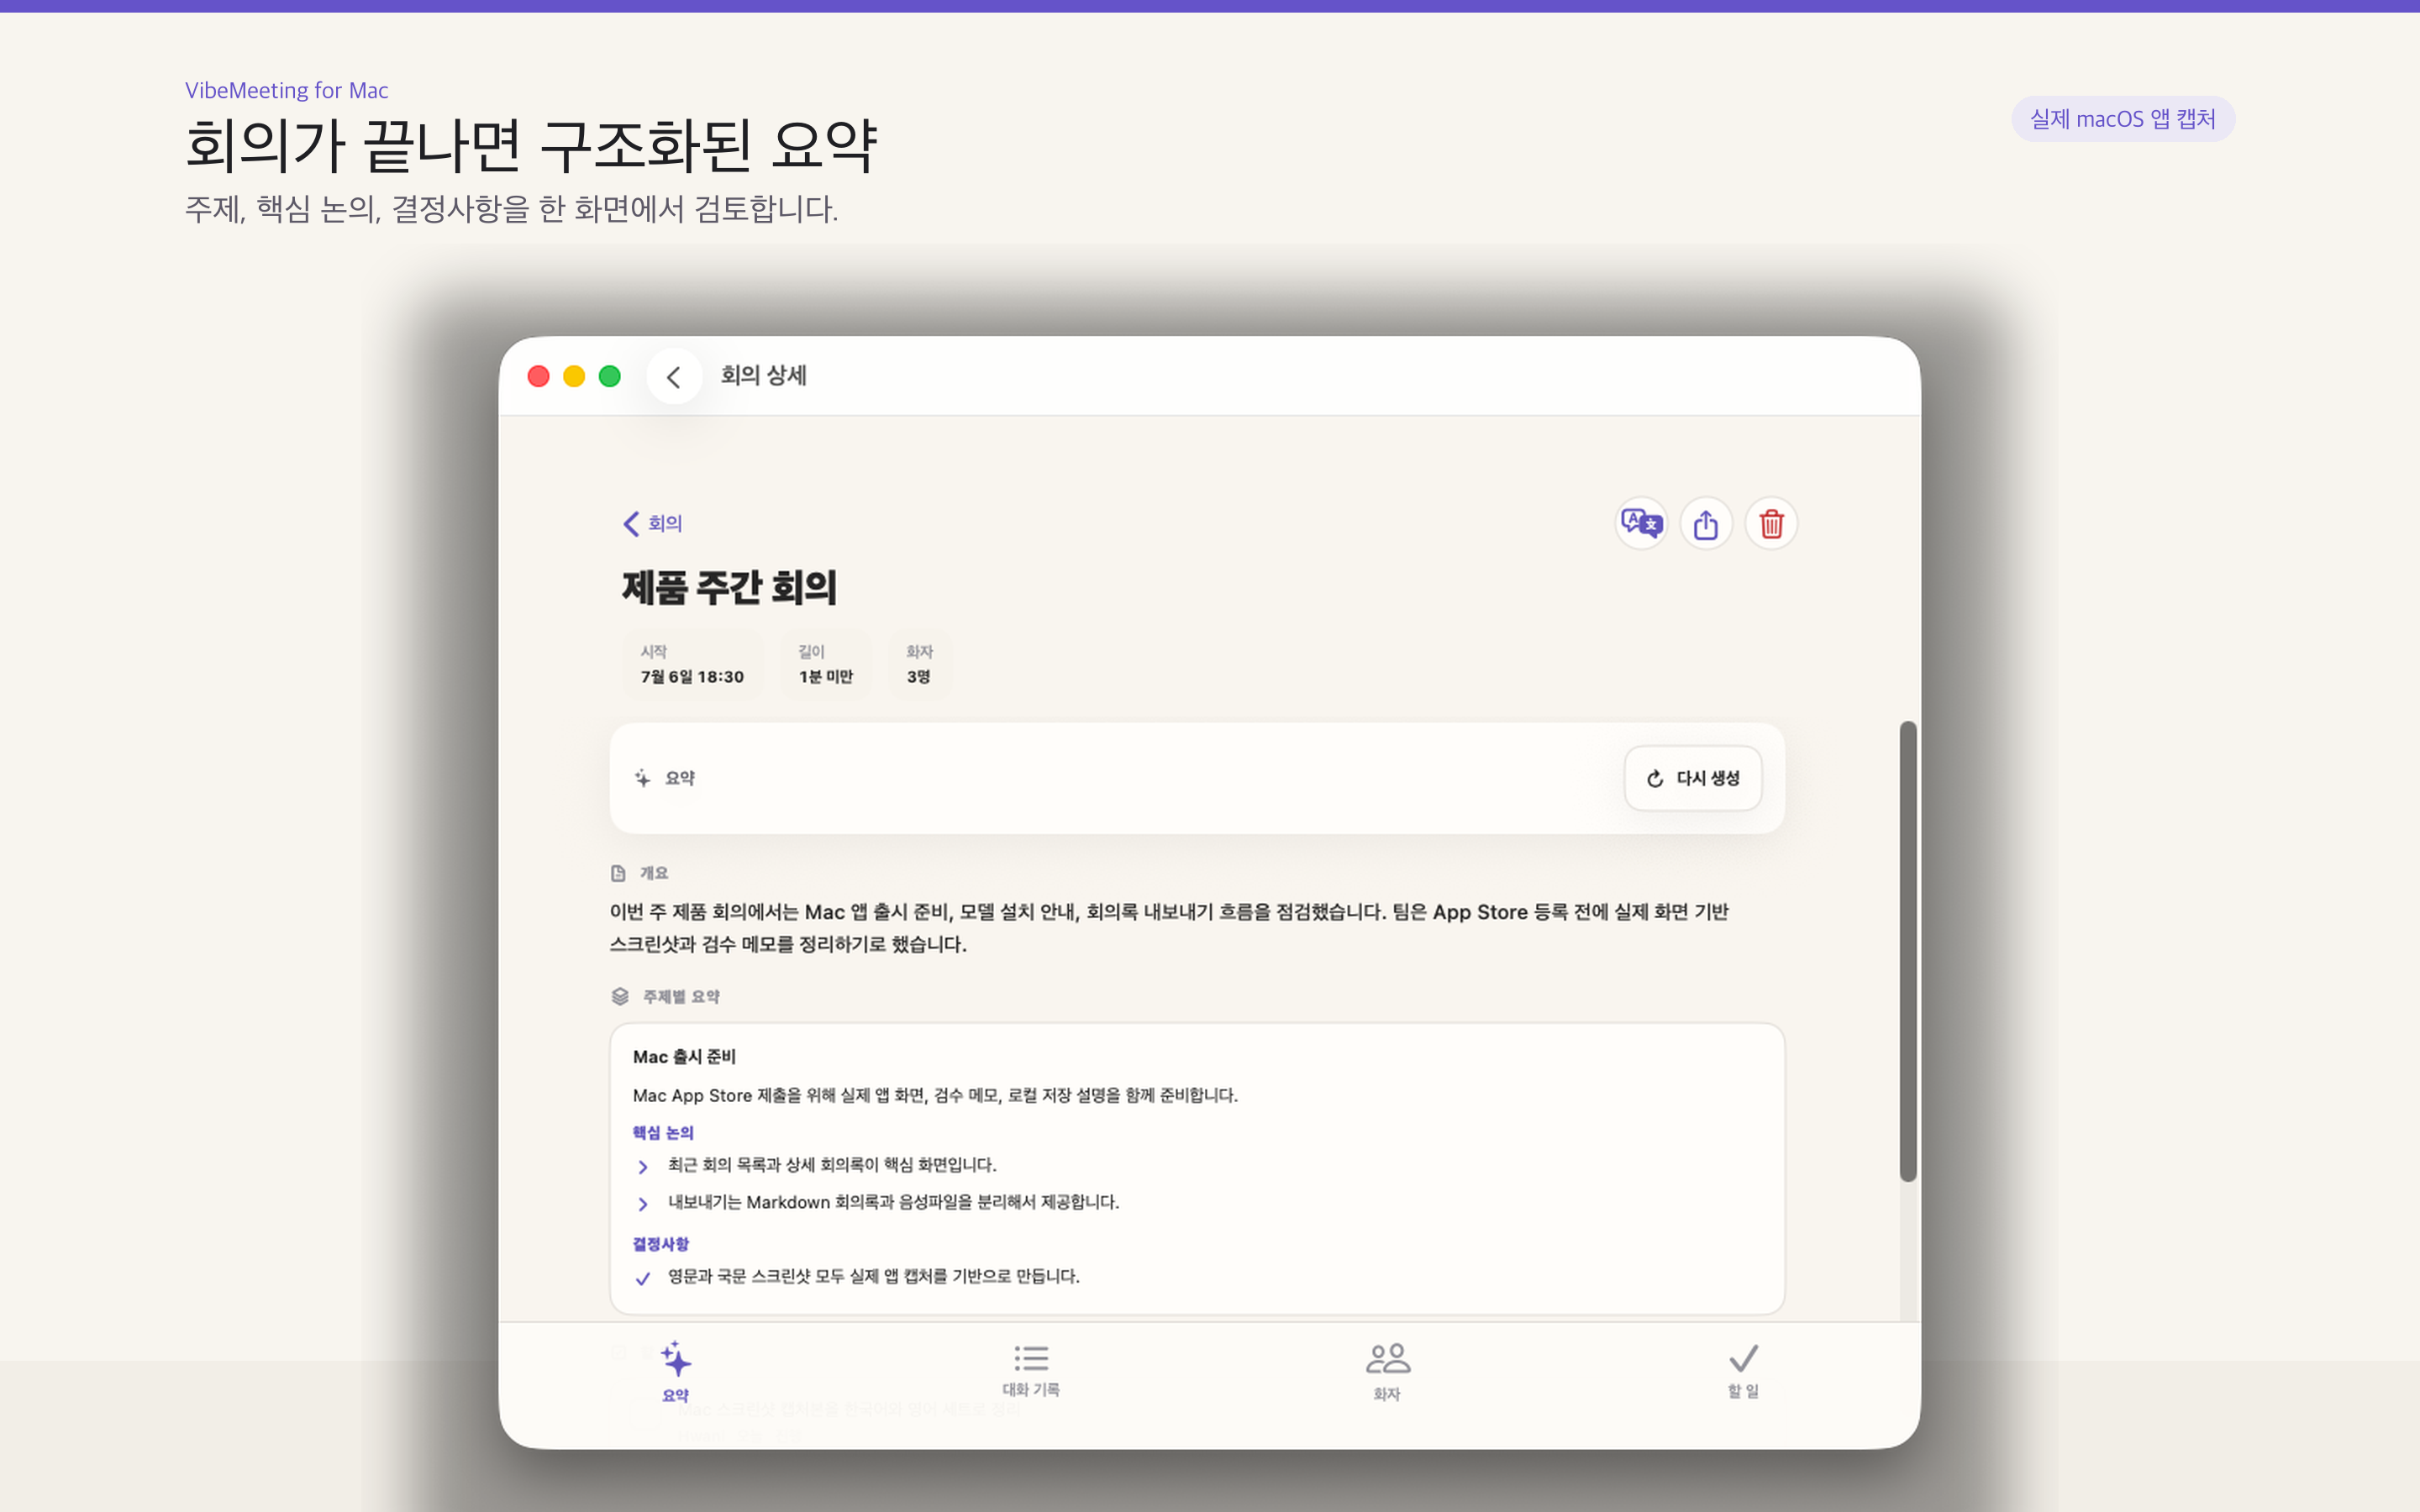
Task: Go back using the title bar chevron
Action: (x=674, y=376)
